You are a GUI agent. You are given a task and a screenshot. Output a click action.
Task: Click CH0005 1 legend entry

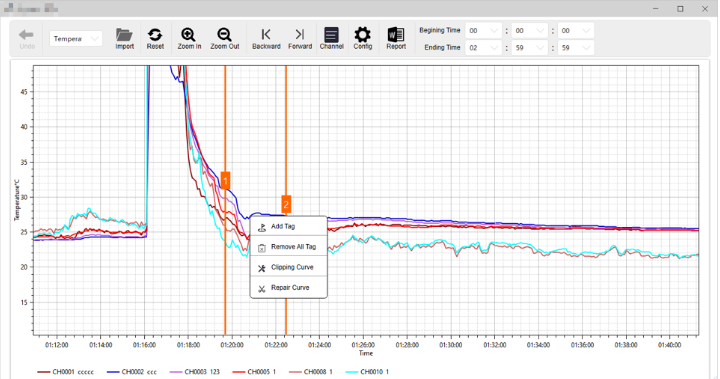pyautogui.click(x=254, y=372)
